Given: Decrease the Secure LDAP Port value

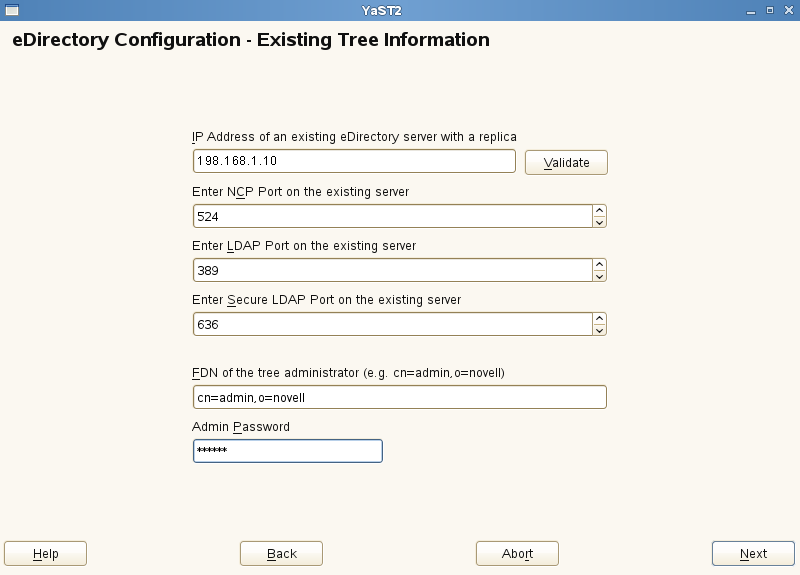Looking at the screenshot, I should click(599, 331).
